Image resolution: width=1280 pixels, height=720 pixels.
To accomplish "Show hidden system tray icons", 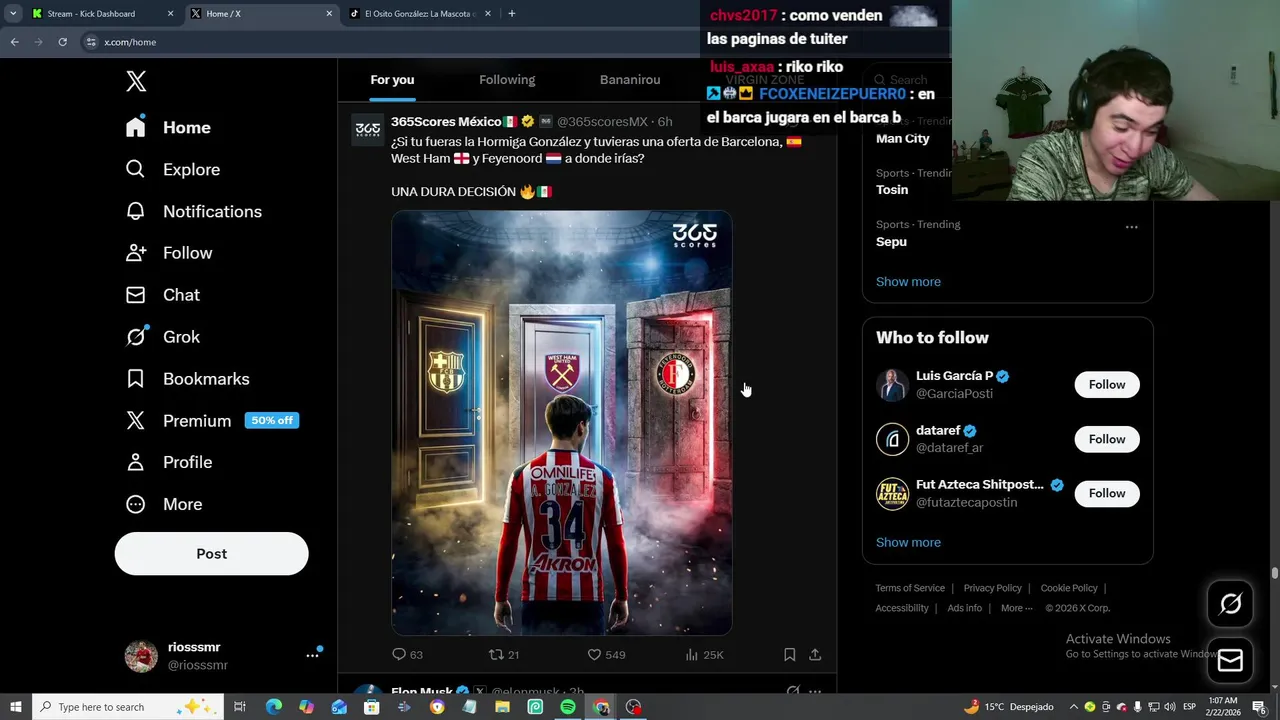I will (1074, 707).
